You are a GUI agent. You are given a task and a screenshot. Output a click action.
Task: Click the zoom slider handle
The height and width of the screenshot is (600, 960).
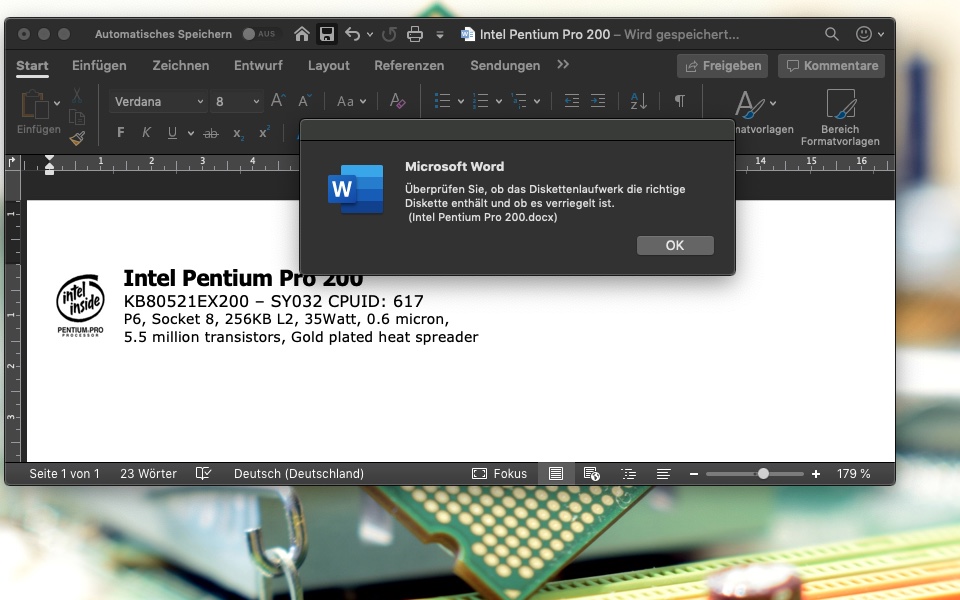coord(763,473)
